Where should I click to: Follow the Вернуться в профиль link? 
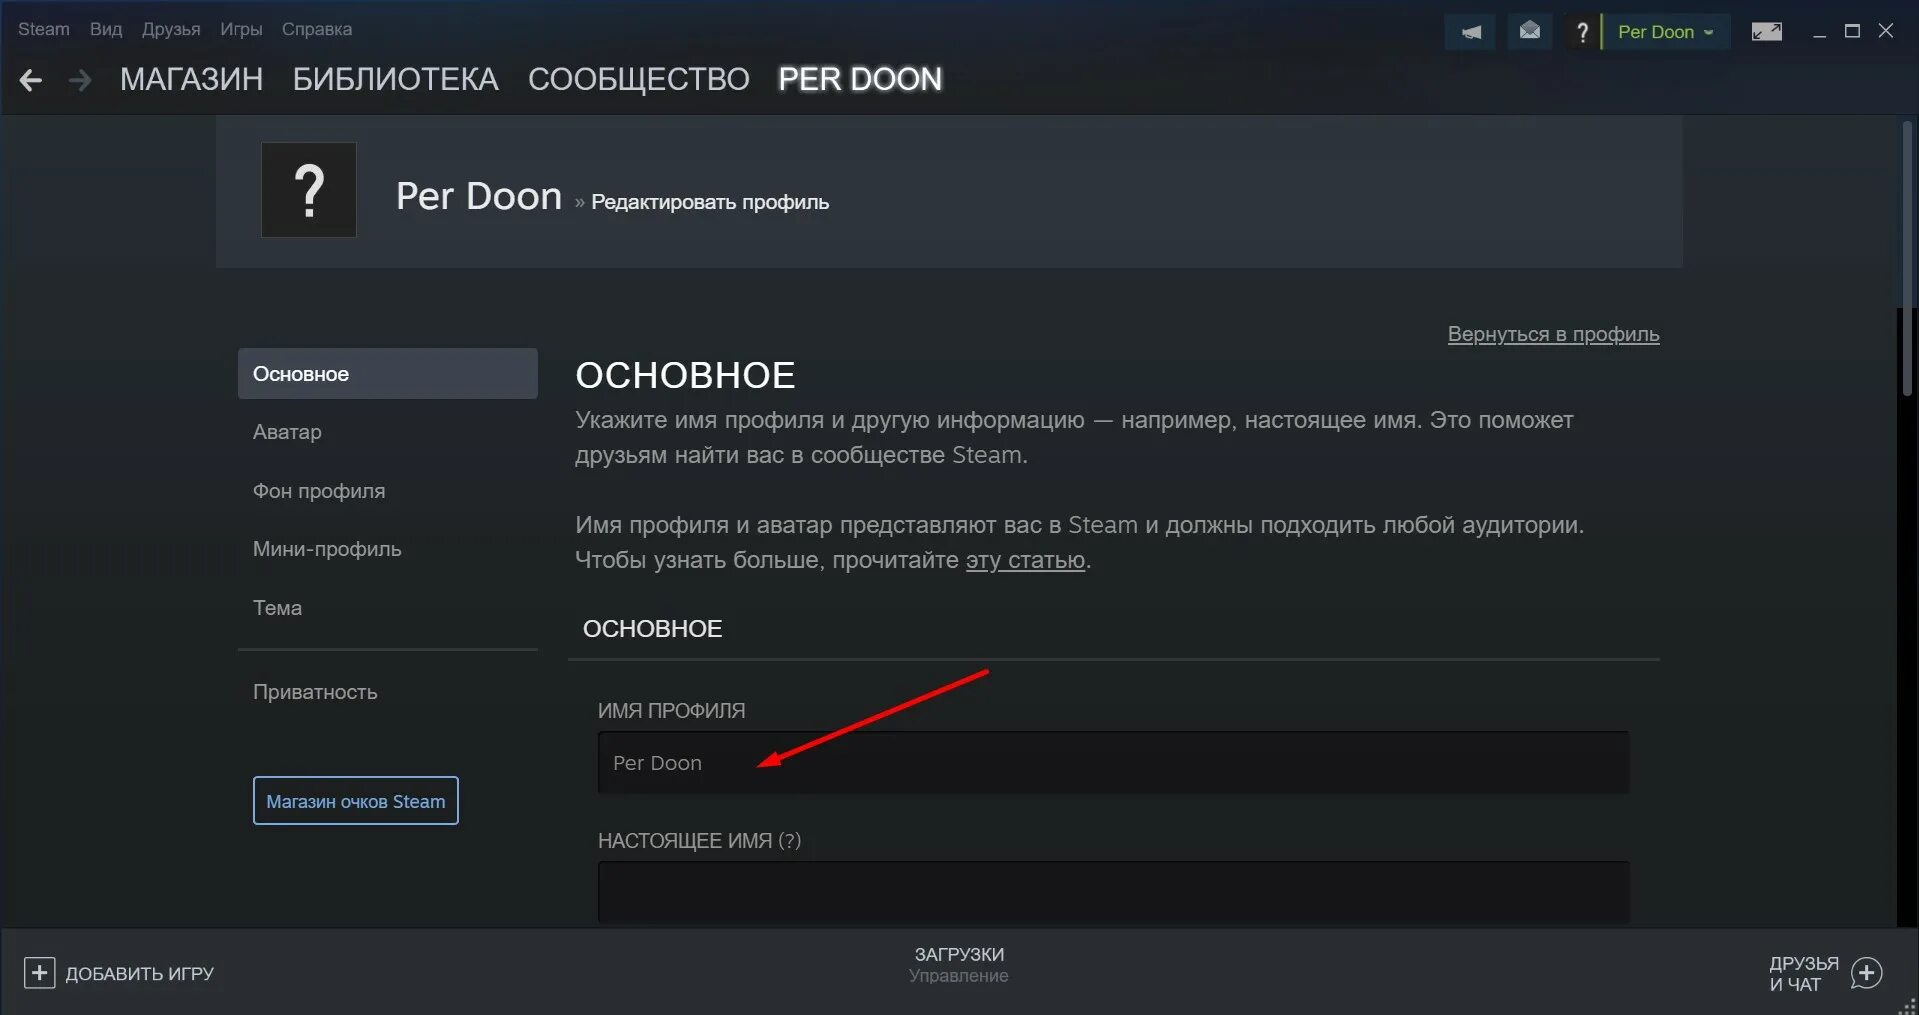pyautogui.click(x=1554, y=334)
